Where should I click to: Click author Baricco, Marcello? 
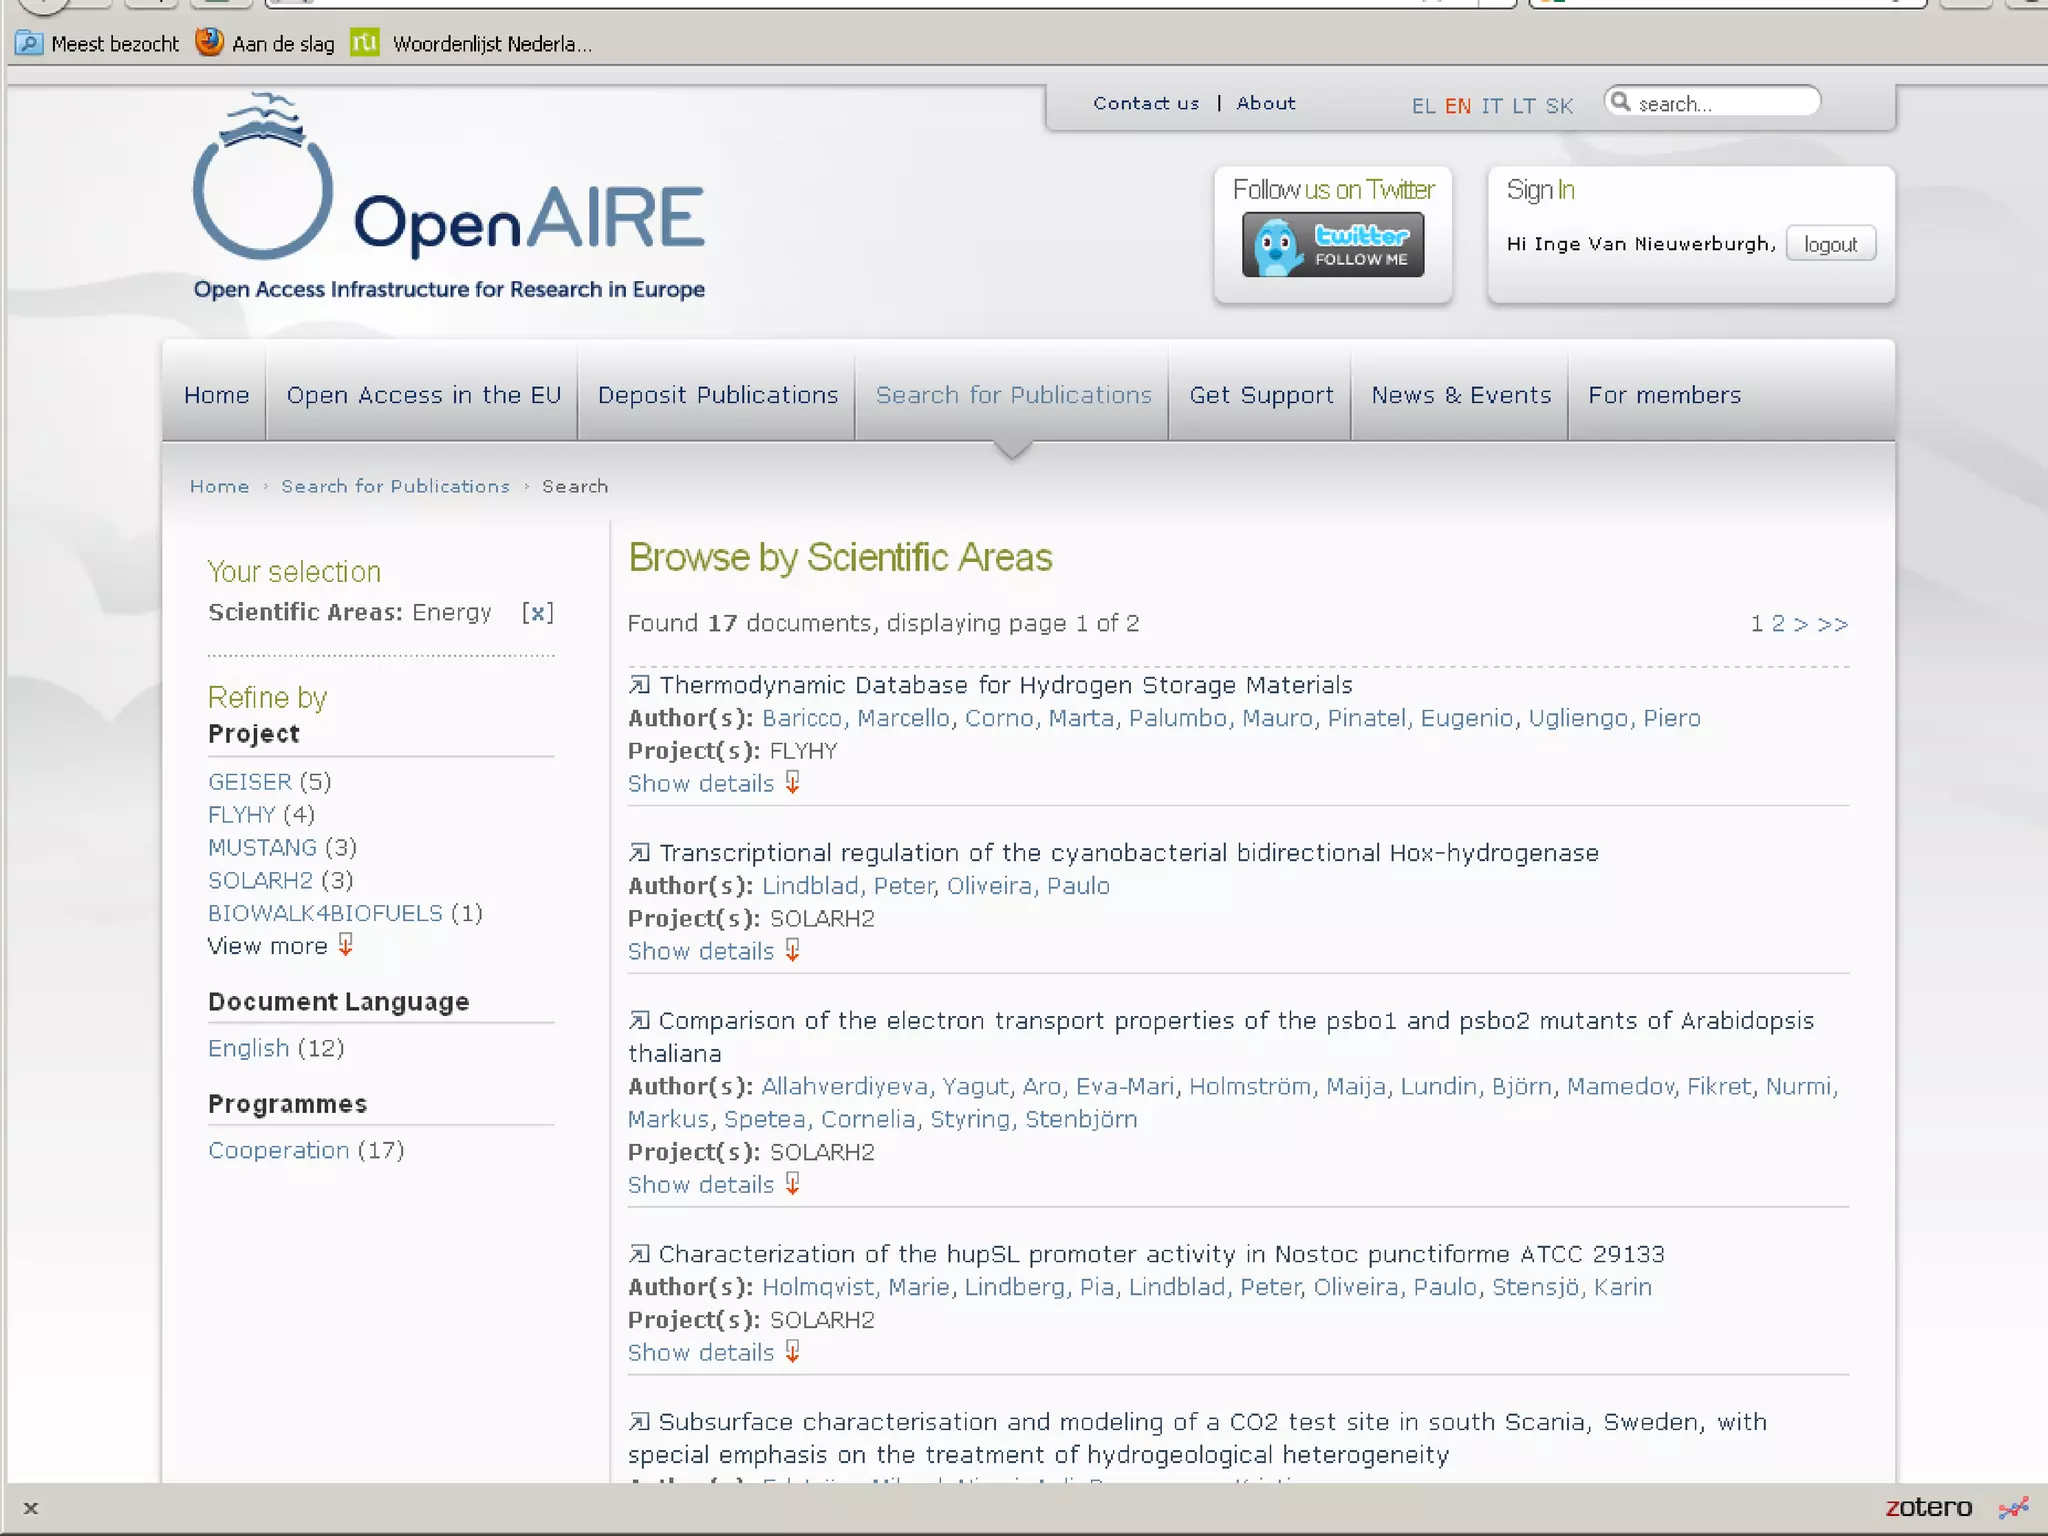point(855,718)
